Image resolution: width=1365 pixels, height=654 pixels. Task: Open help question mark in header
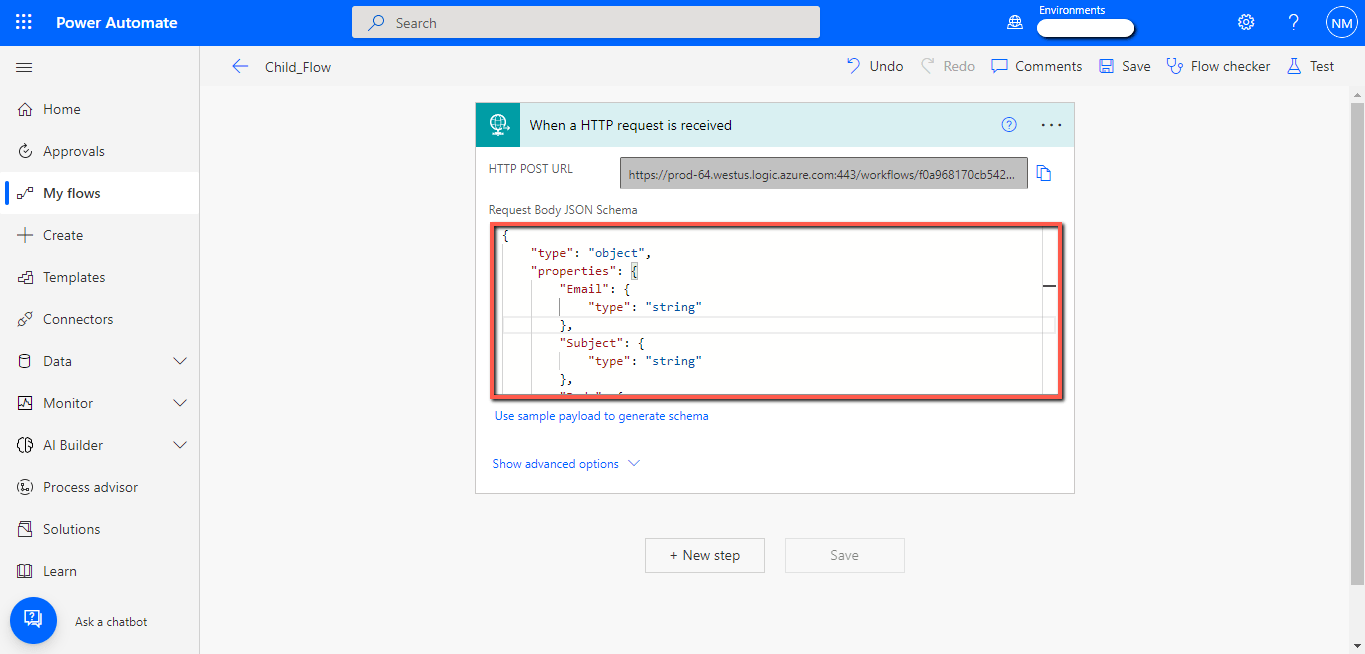coord(1294,22)
